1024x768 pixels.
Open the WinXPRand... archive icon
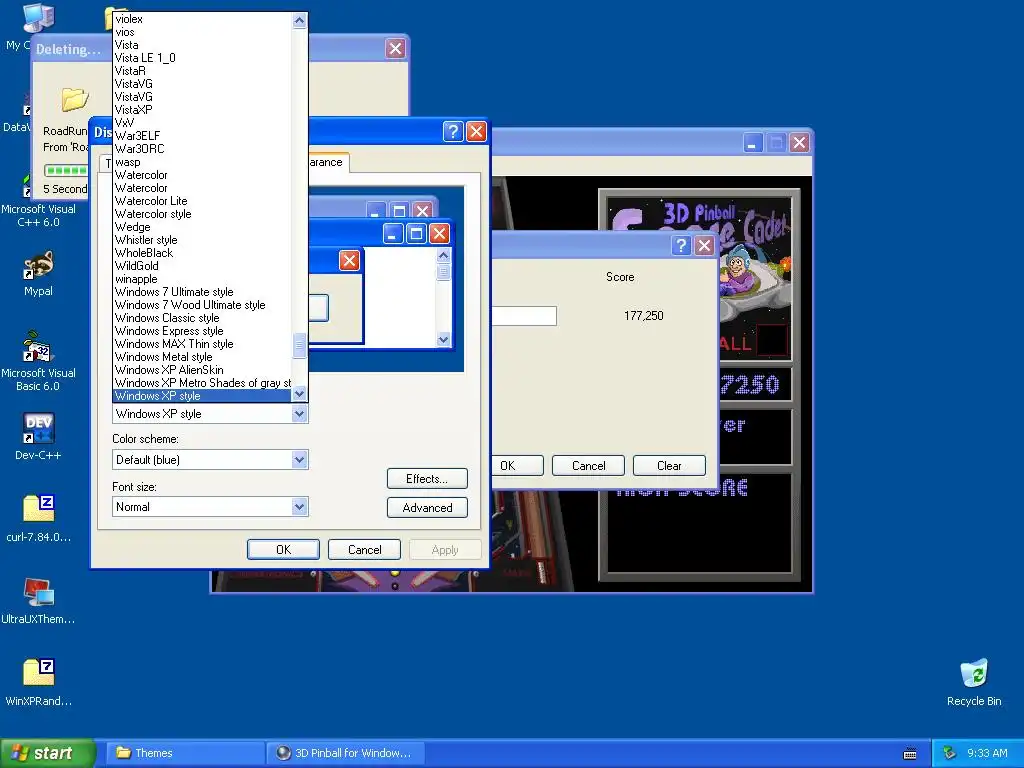tap(38, 682)
